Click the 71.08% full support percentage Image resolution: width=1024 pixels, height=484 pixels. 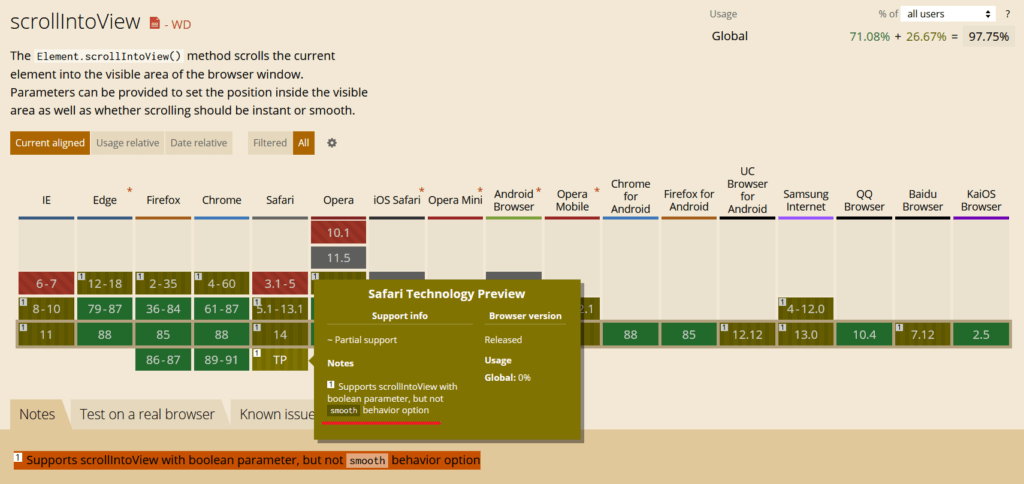pos(869,37)
